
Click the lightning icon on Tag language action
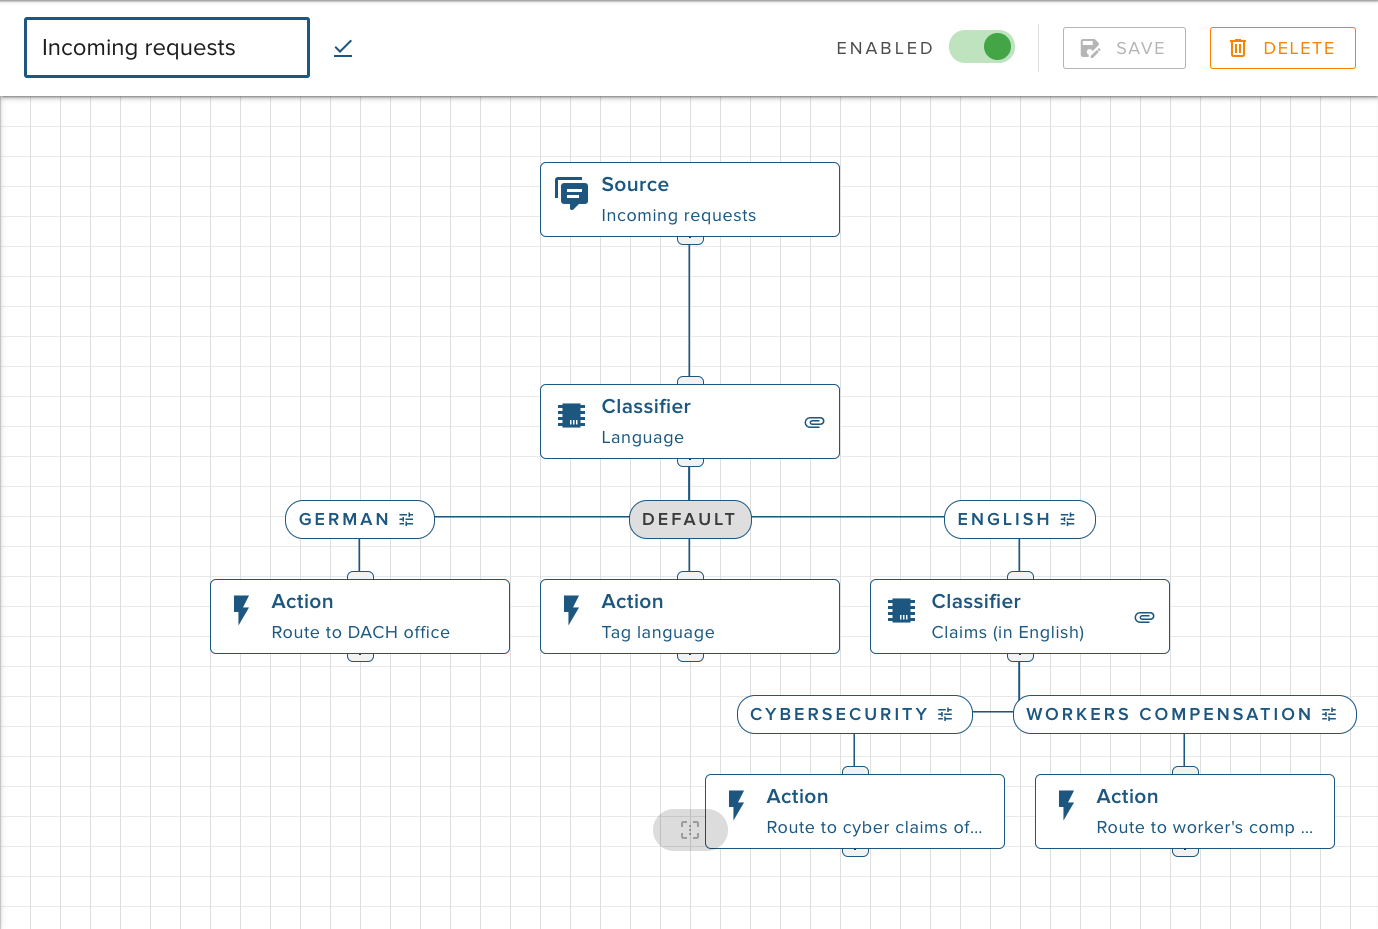pos(571,609)
